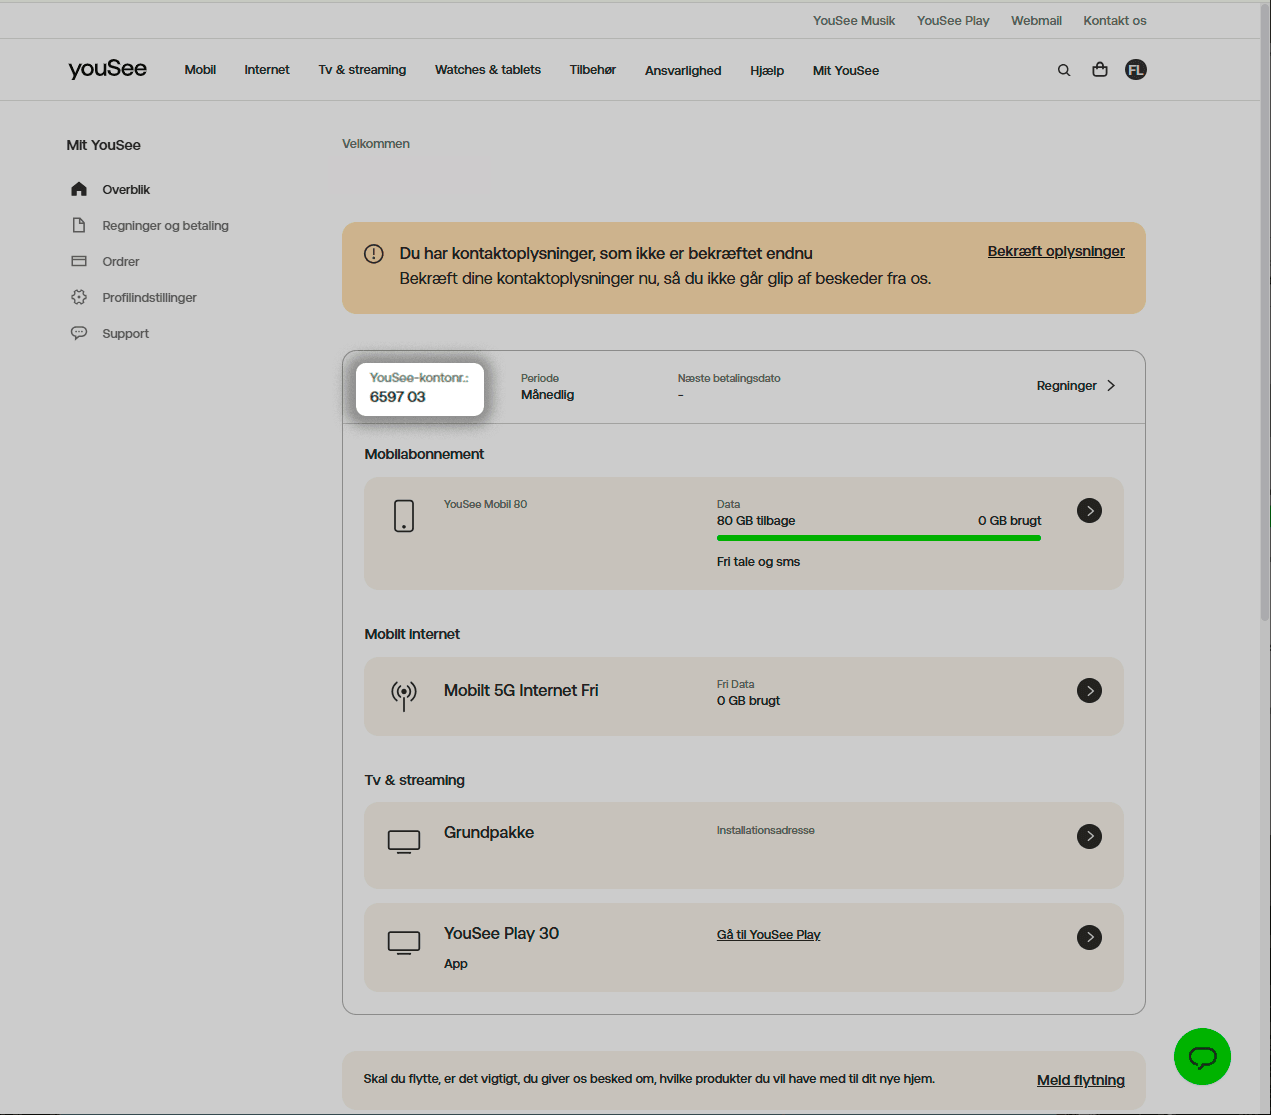Open the shopping basket icon
Screen dimensions: 1271x1115
(1100, 70)
